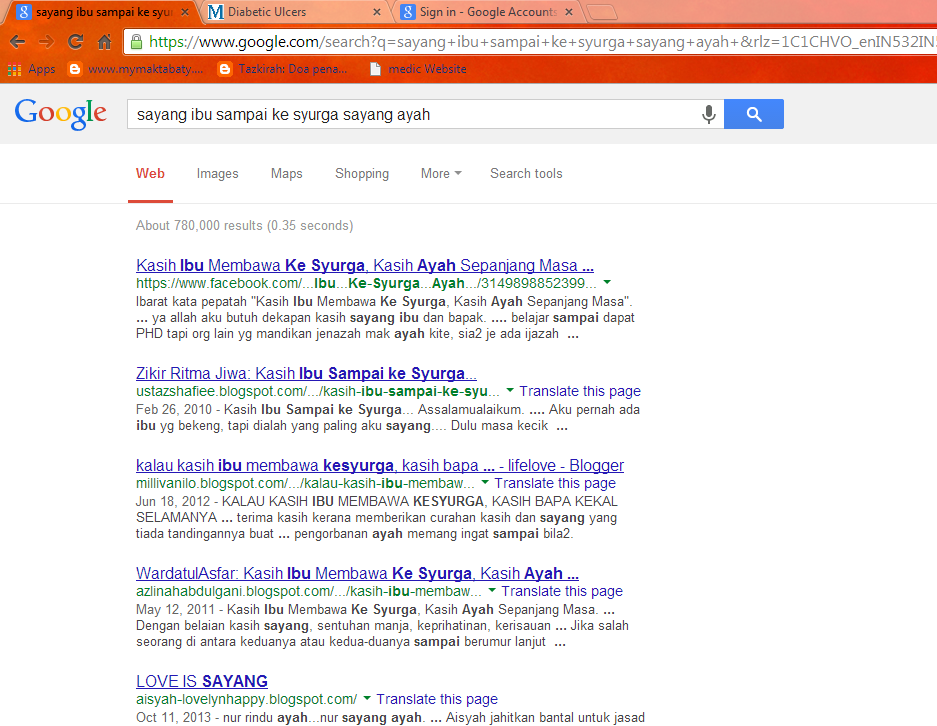937x726 pixels.
Task: Open WardatulAsfar result link
Action: tap(357, 574)
